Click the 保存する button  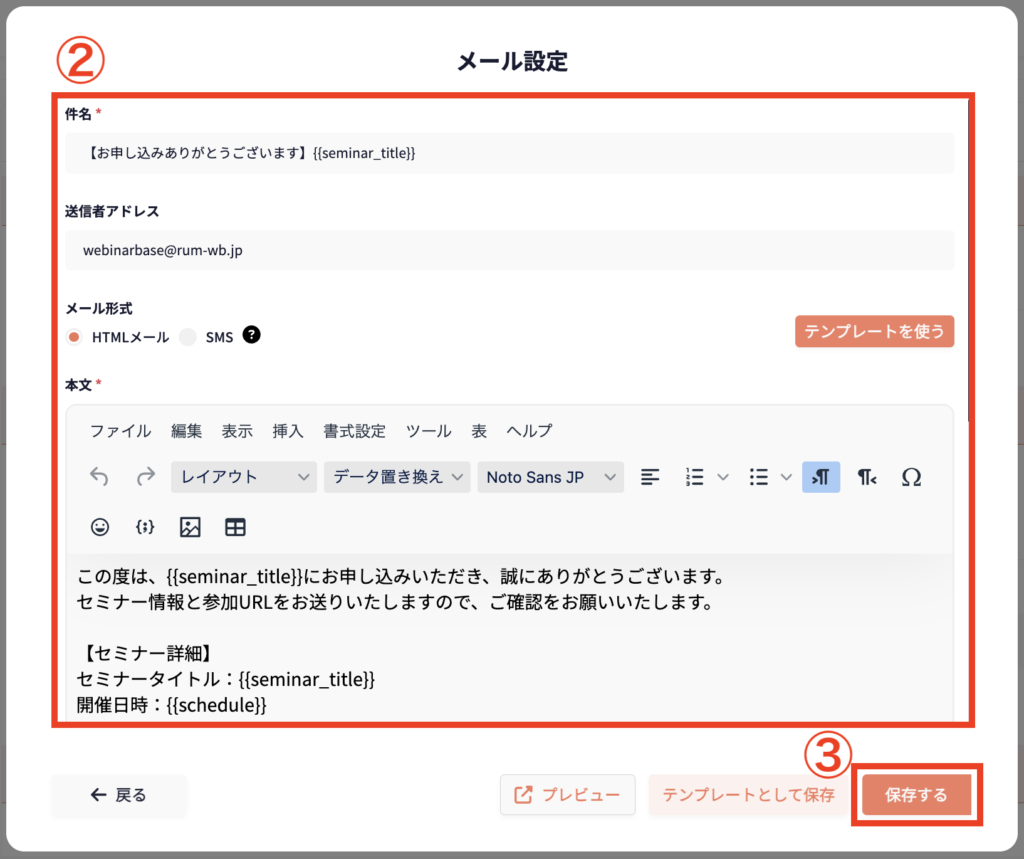(917, 795)
